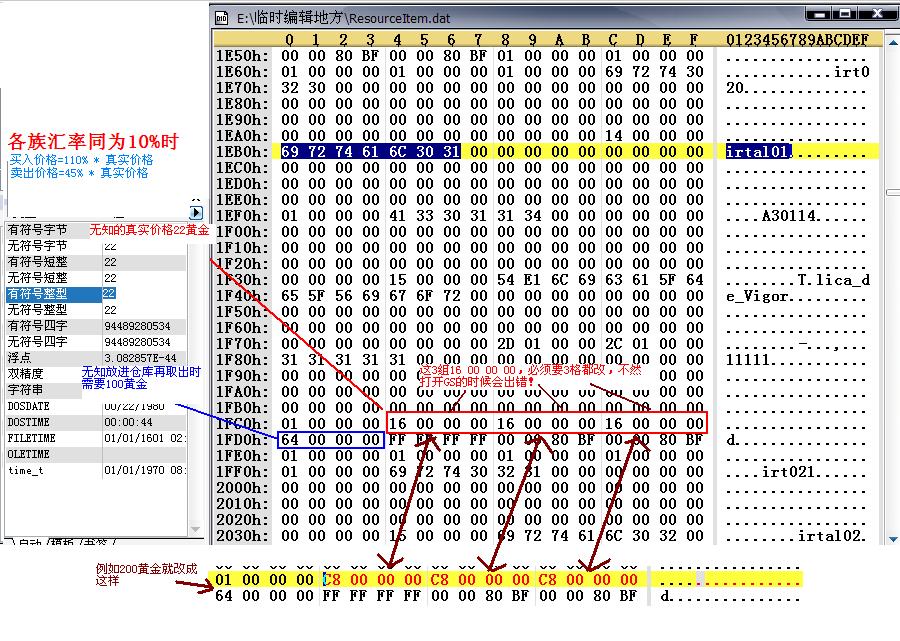This screenshot has width=900, height=641.
Task: Select hex byte 69 in the highlighted row
Action: click(289, 152)
